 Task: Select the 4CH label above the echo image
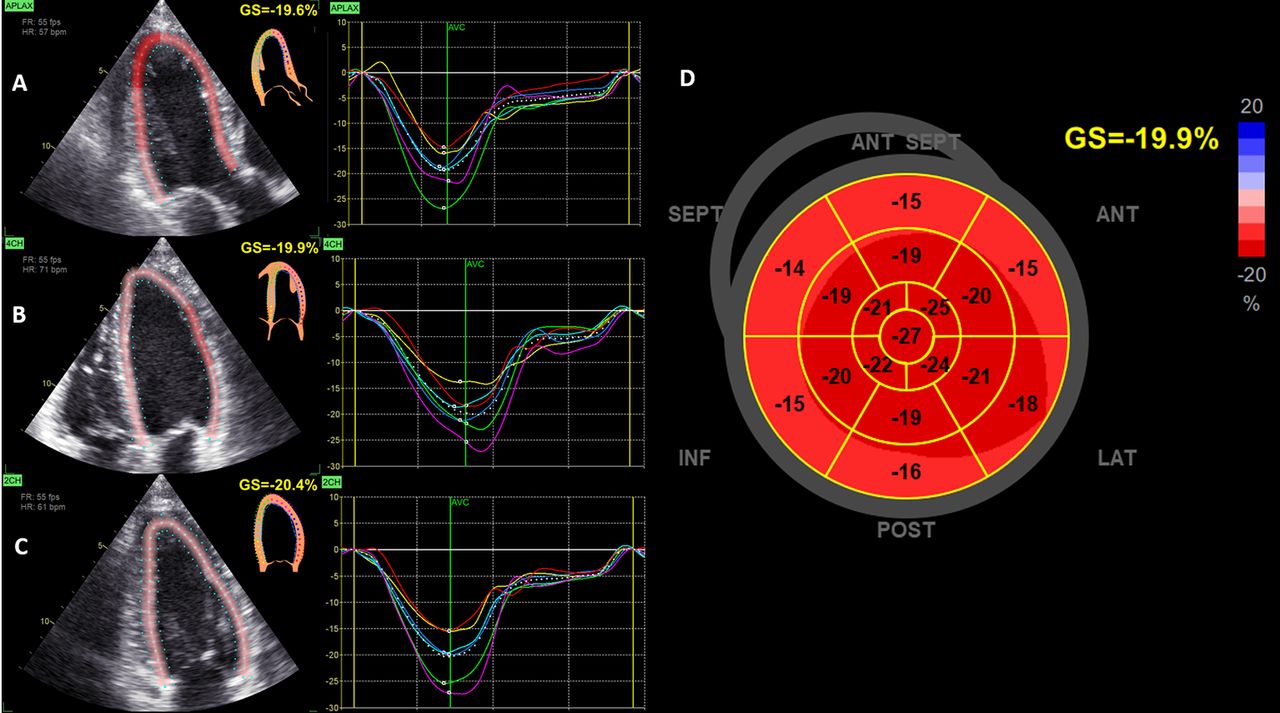point(13,243)
